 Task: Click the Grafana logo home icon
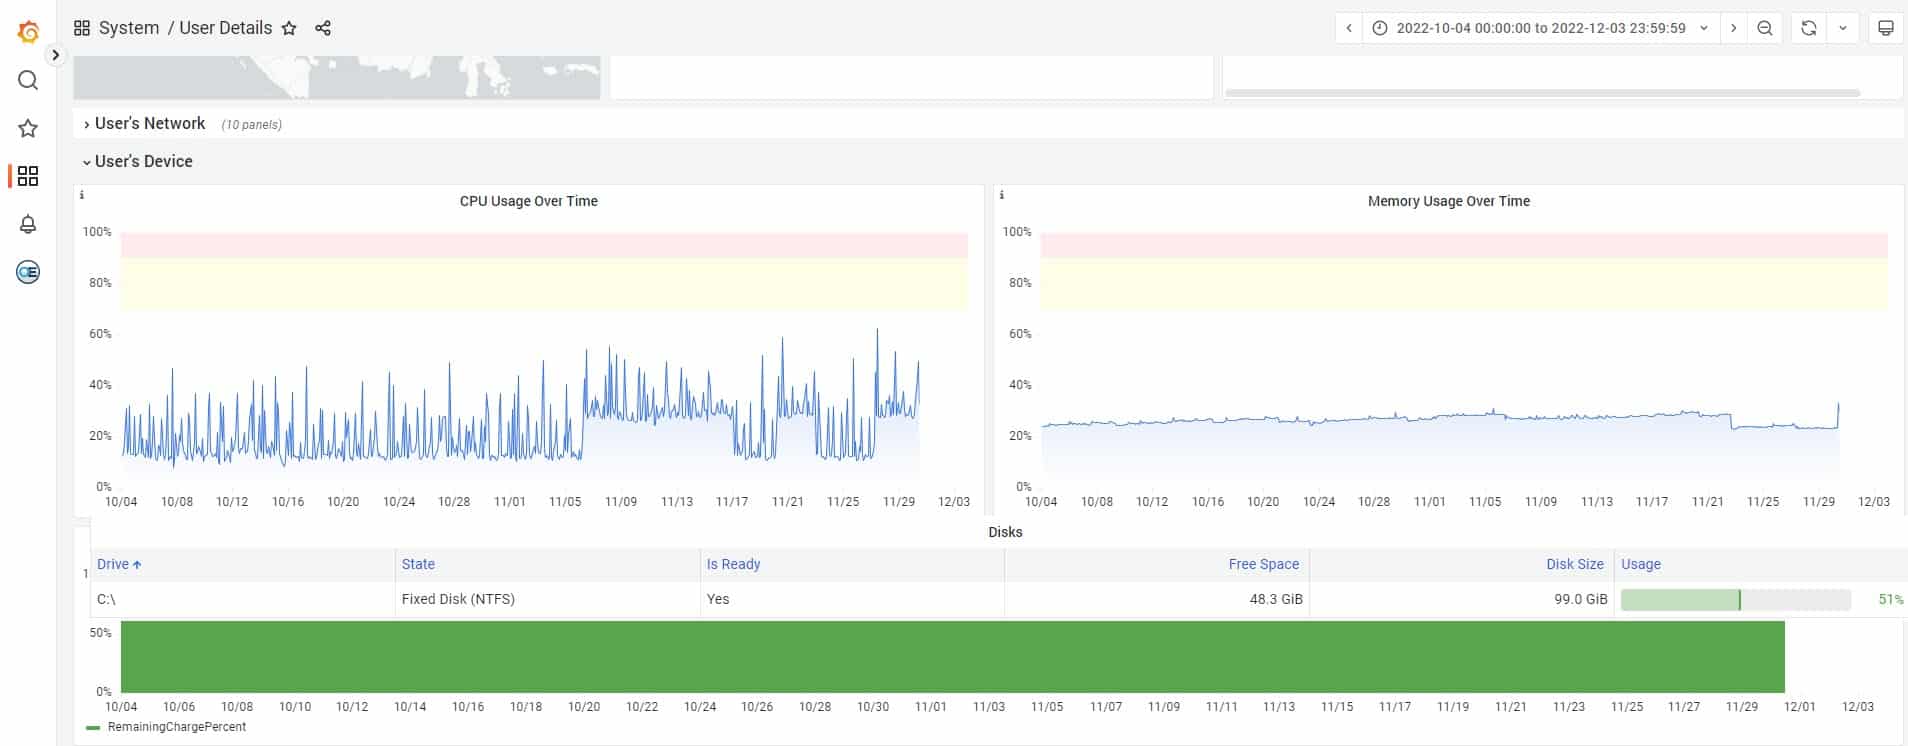[28, 32]
